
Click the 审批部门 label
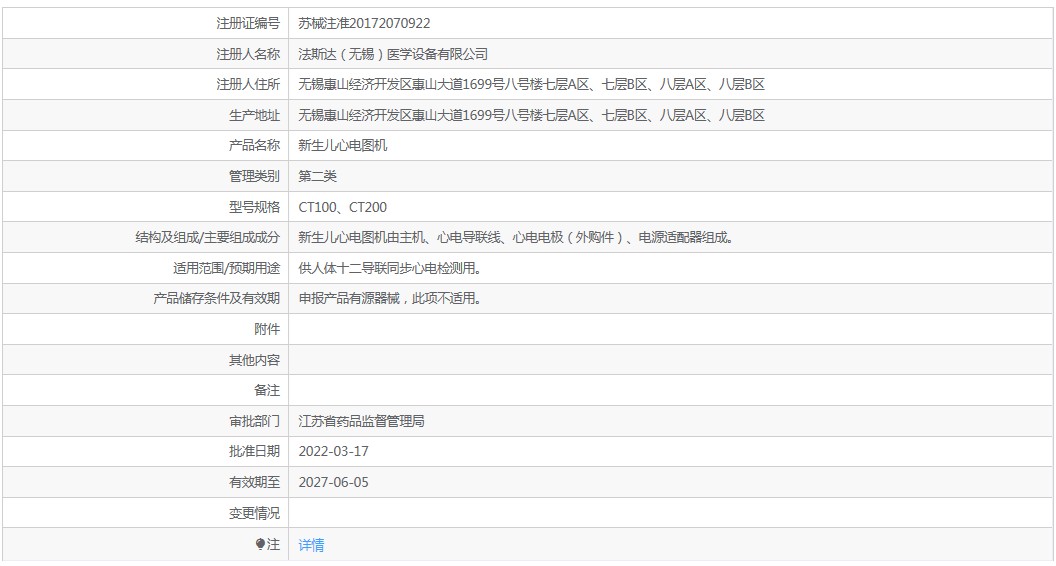(x=255, y=422)
